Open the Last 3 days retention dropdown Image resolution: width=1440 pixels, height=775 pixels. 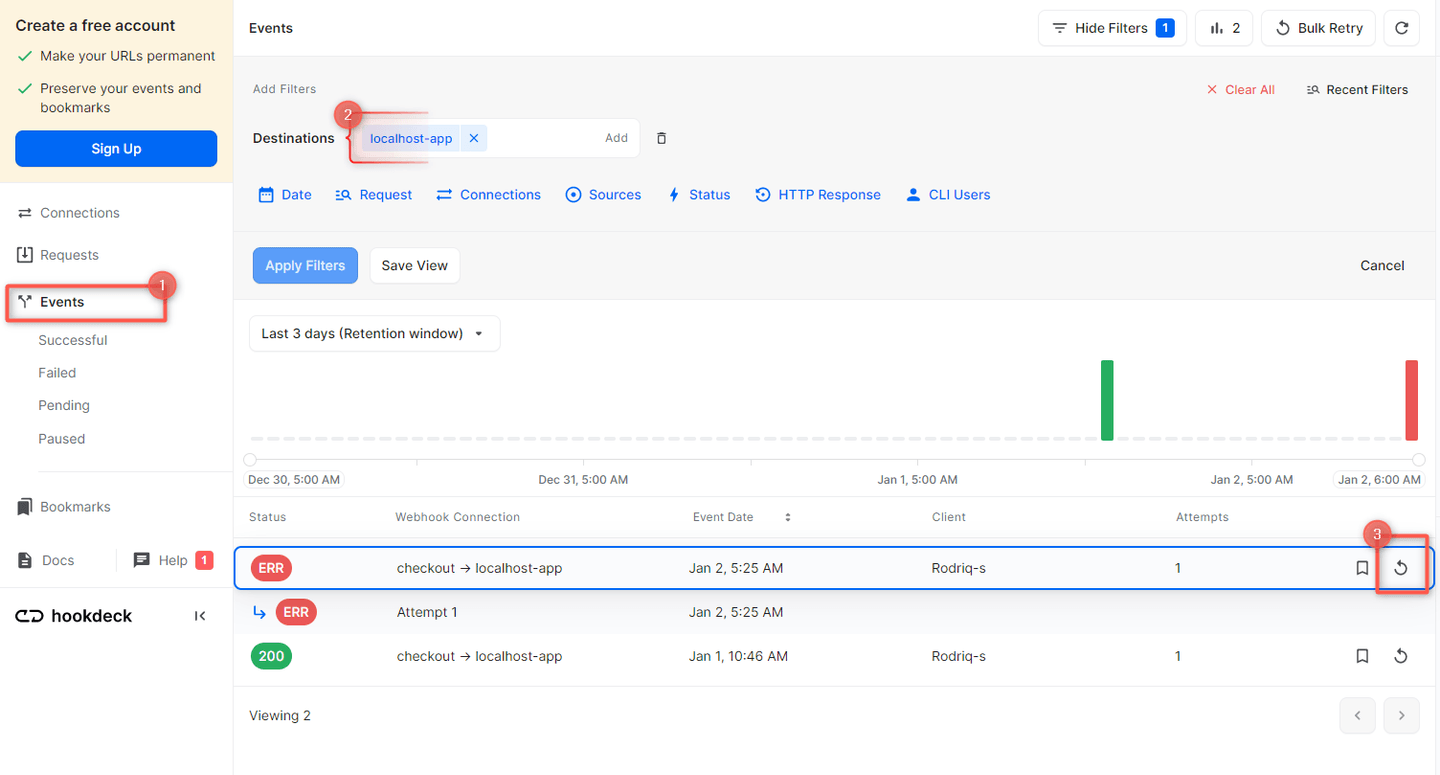(374, 333)
